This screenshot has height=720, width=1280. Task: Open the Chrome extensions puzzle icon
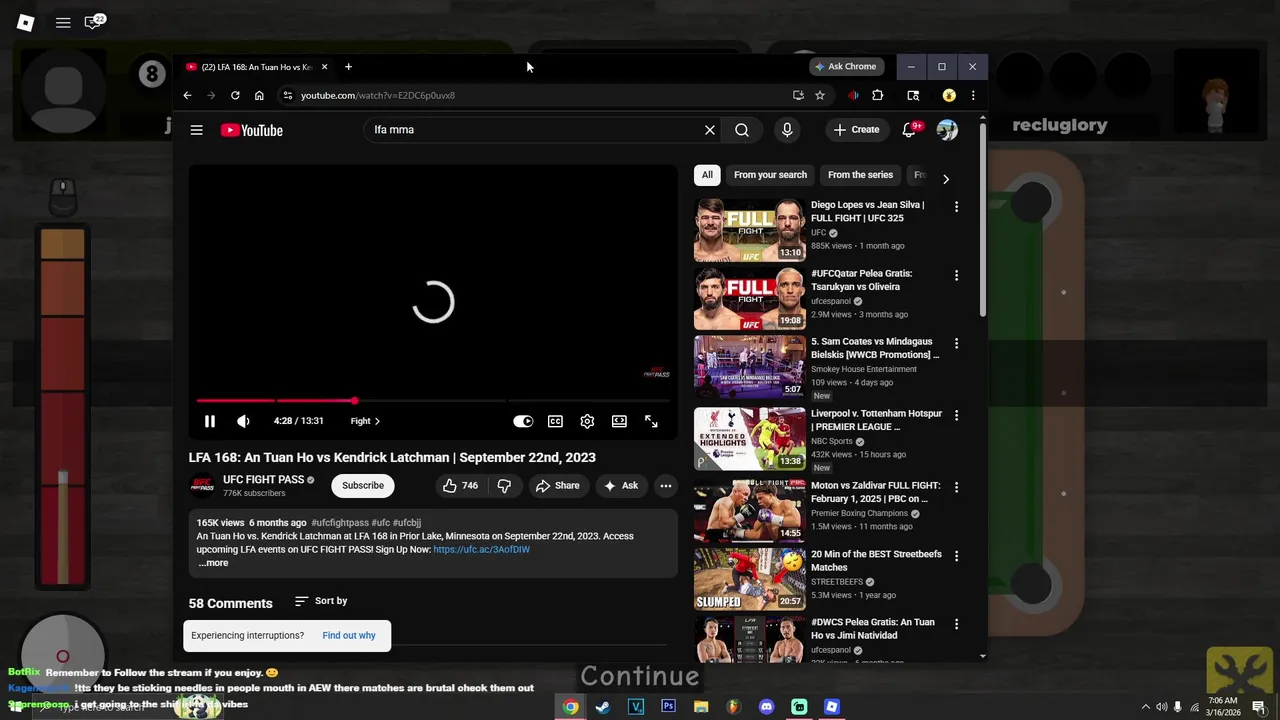pos(878,95)
